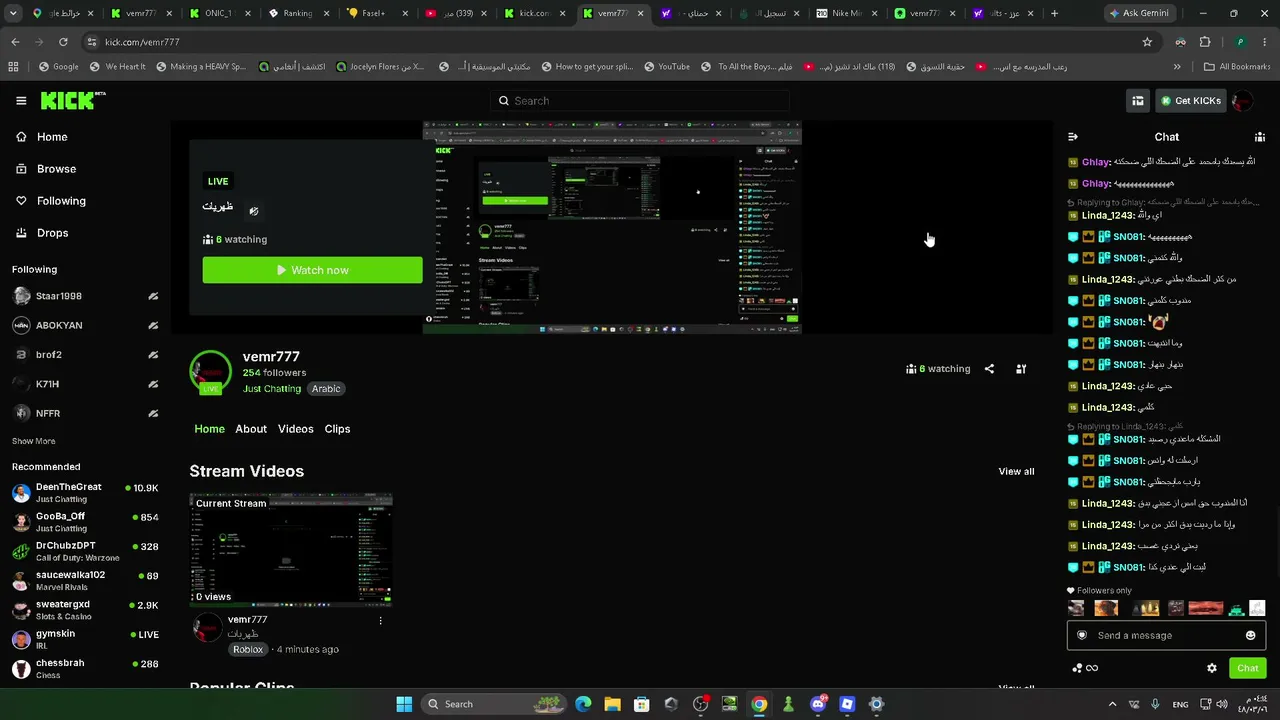The image size is (1280, 720).
Task: Click the Roblox tag on video card
Action: [248, 650]
